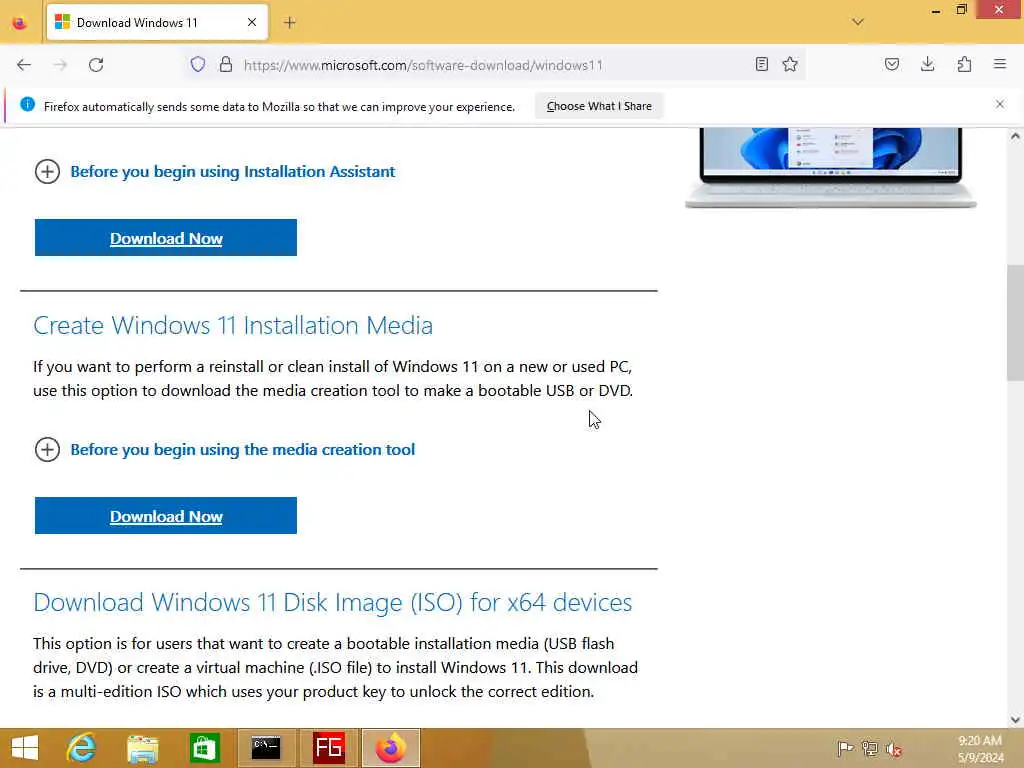The height and width of the screenshot is (768, 1024).
Task: Click Download Windows 11 Disk Image heading
Action: 332,602
